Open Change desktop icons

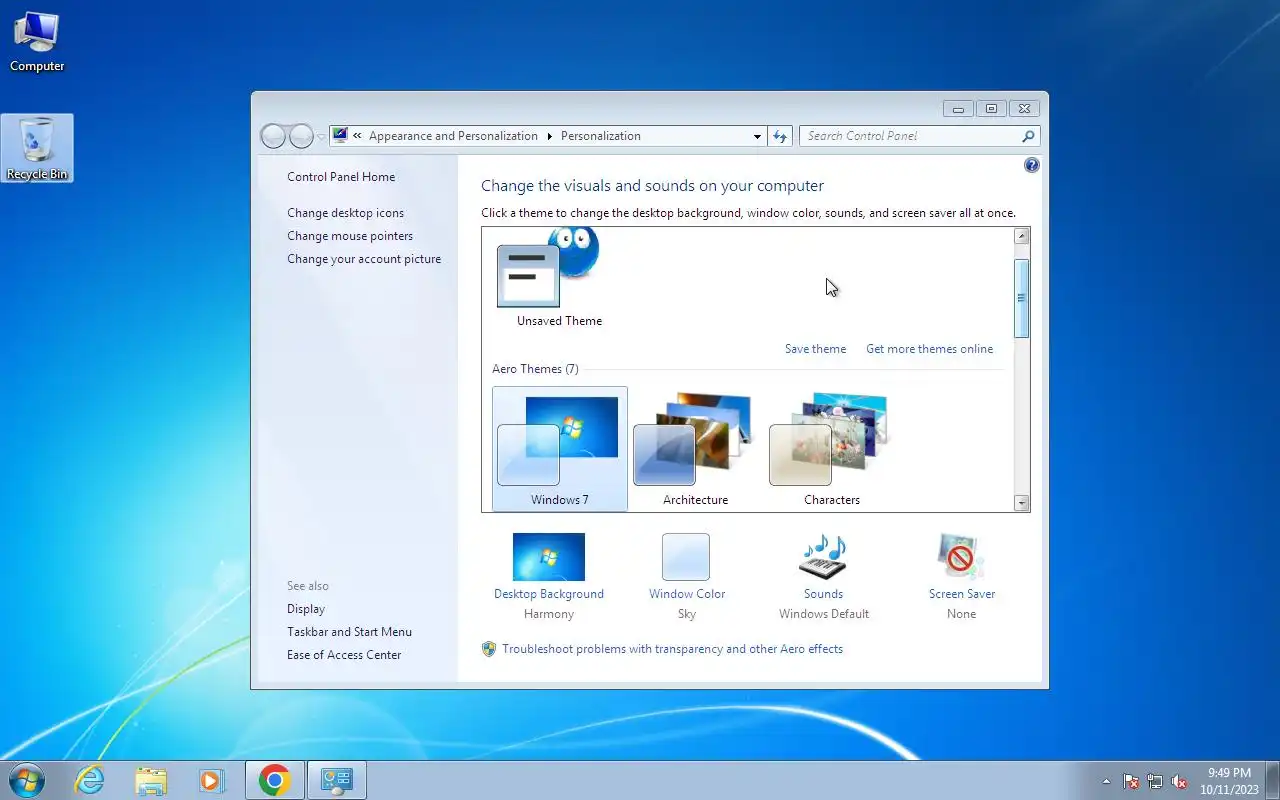[346, 213]
